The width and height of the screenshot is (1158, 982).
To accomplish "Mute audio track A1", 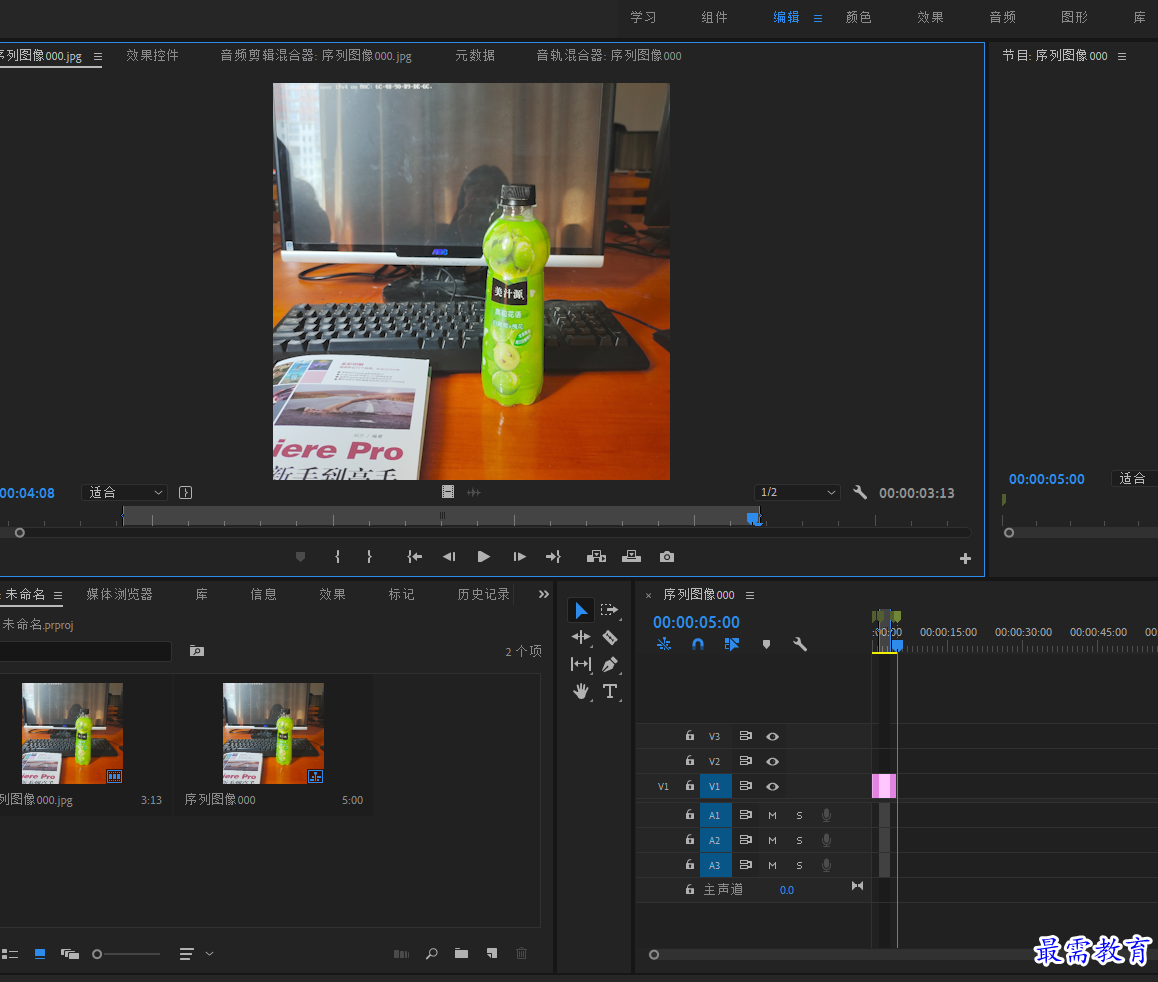I will (772, 815).
